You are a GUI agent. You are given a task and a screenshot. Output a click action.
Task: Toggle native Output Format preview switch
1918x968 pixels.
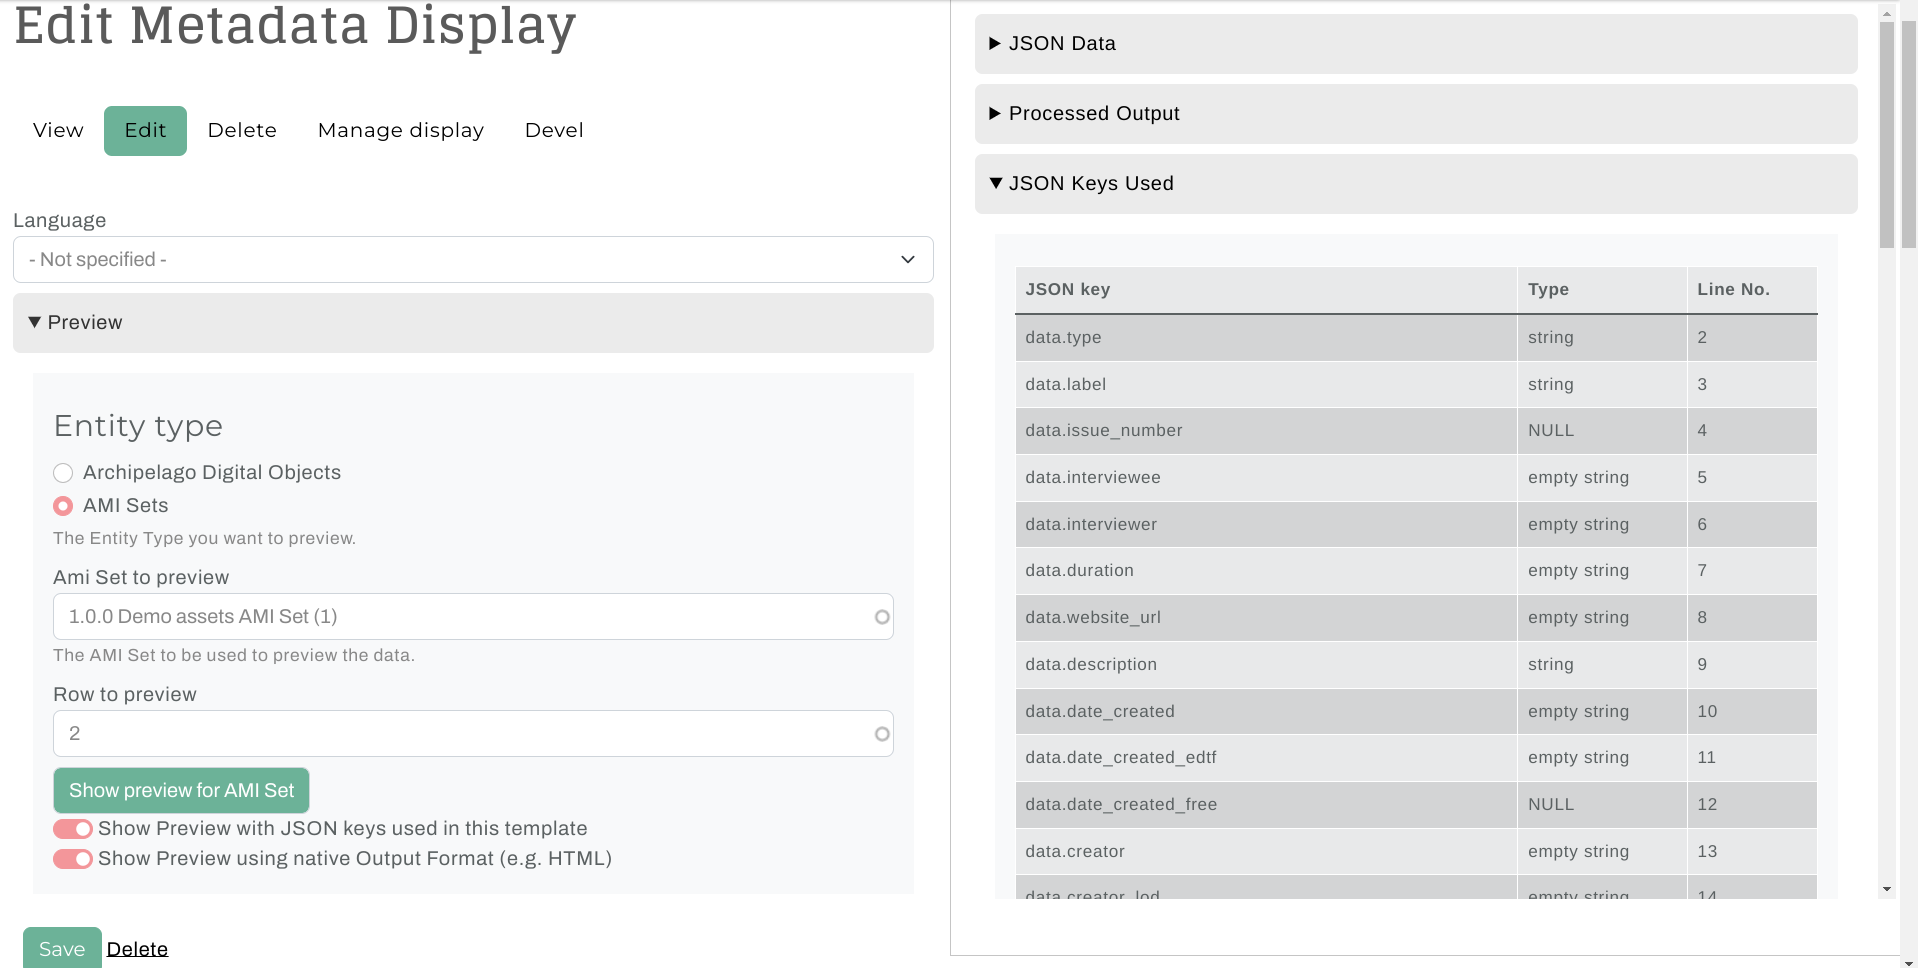pyautogui.click(x=73, y=859)
